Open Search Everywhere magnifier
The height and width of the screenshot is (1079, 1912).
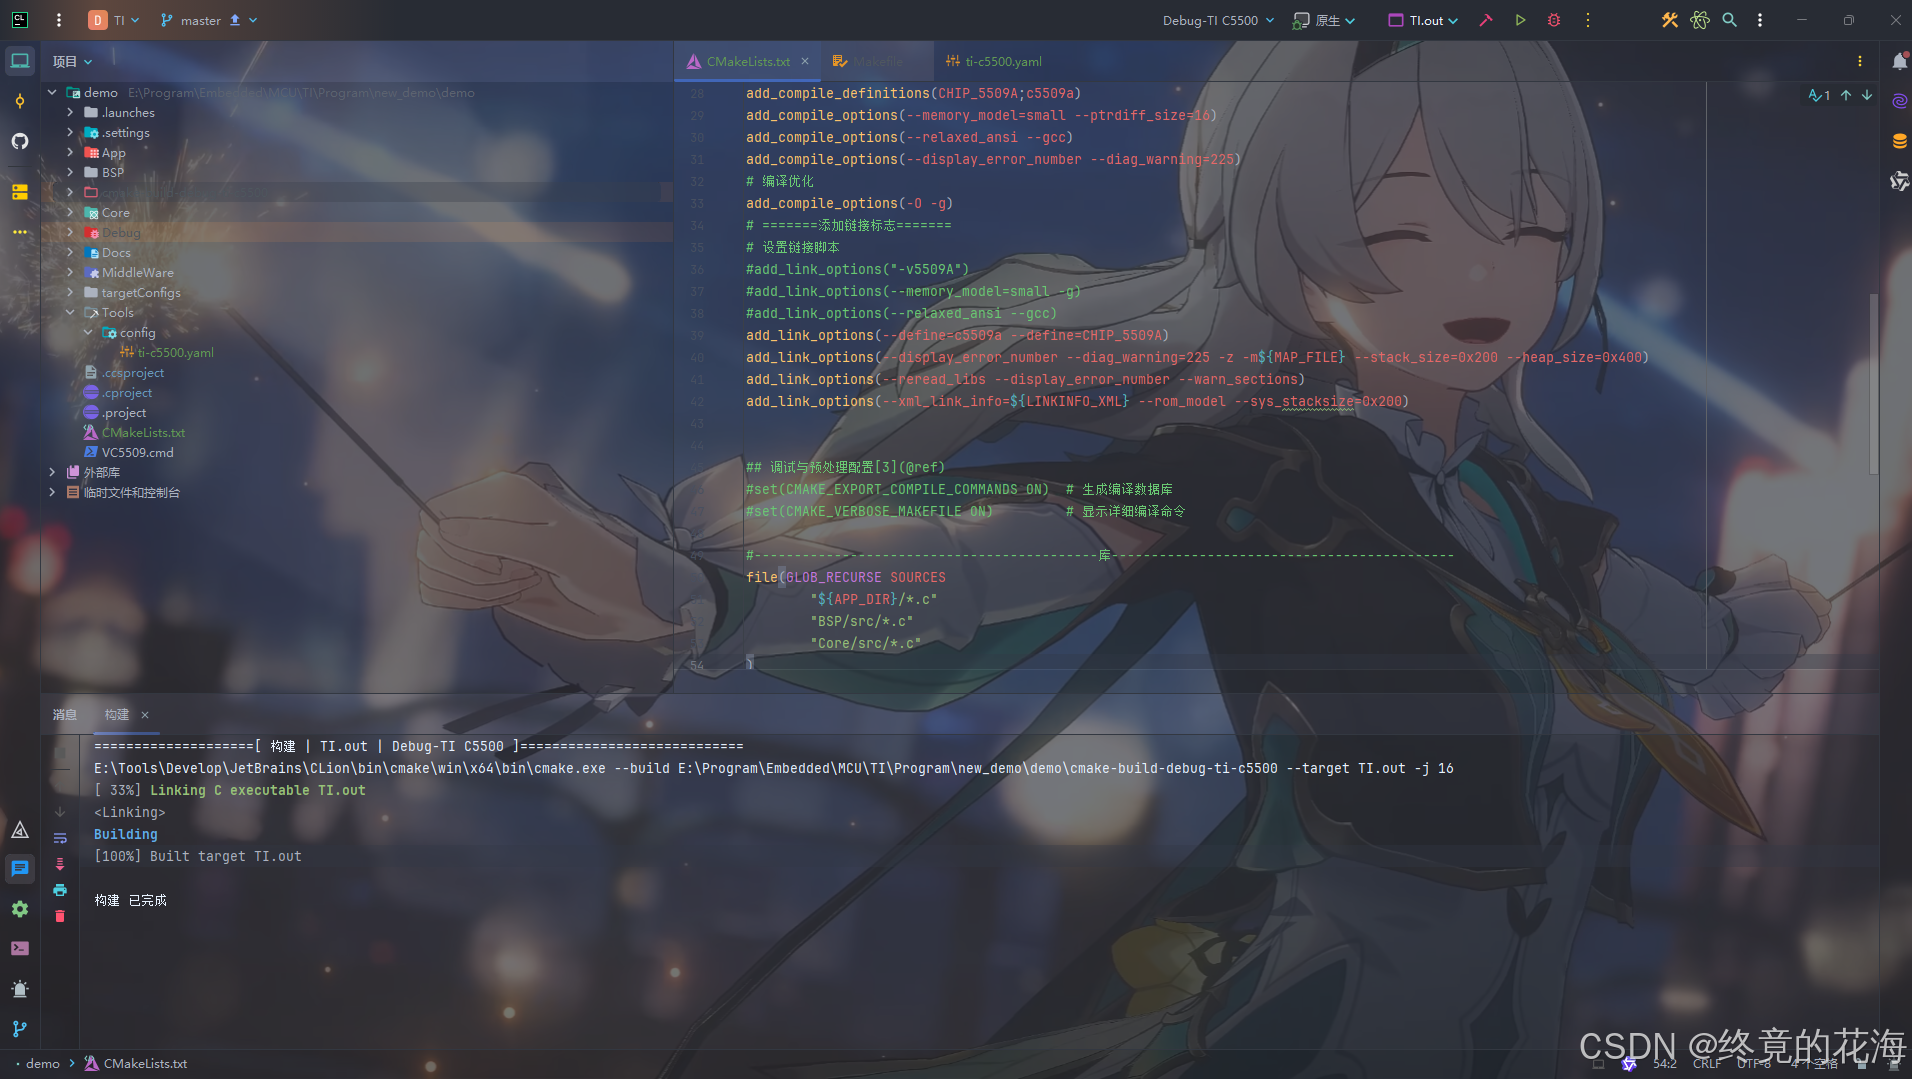(x=1730, y=20)
